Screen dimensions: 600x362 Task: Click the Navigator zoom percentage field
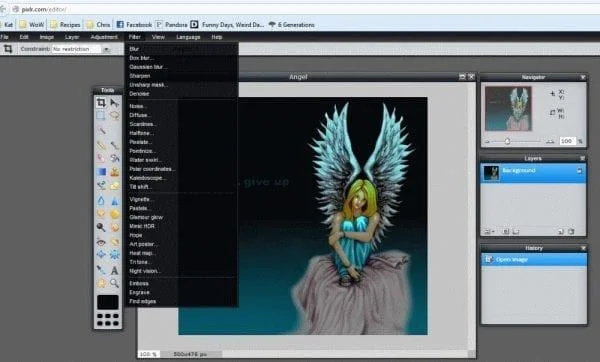pos(567,141)
